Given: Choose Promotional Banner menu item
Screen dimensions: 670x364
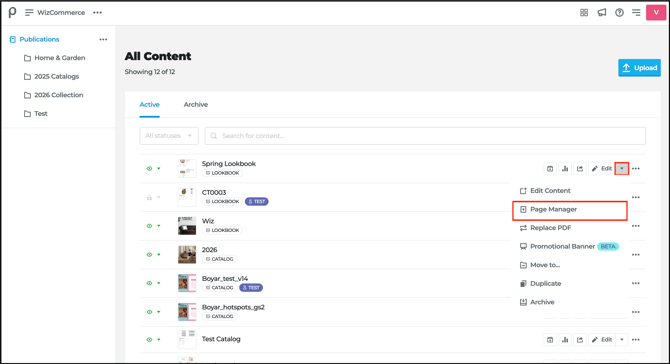Looking at the screenshot, I should [x=570, y=247].
